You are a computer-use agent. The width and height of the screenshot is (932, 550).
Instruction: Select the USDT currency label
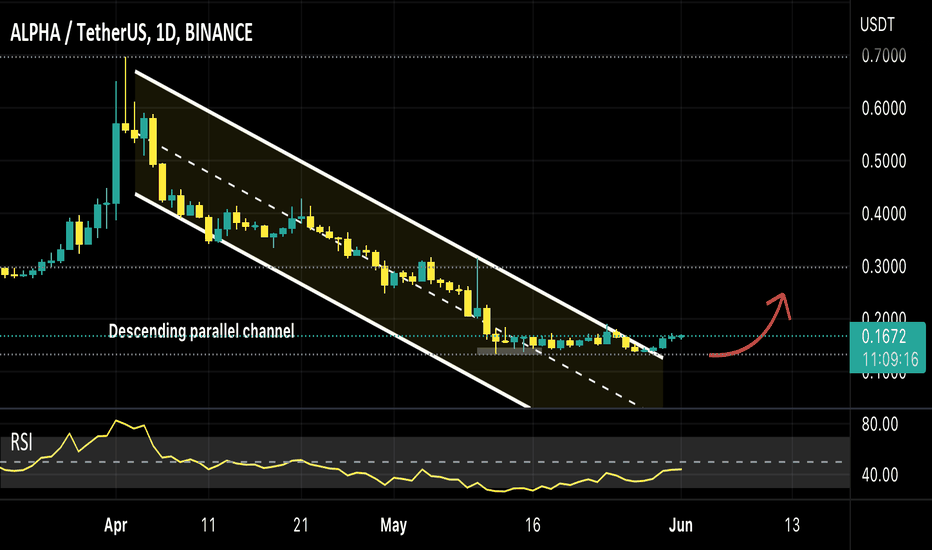(x=877, y=25)
